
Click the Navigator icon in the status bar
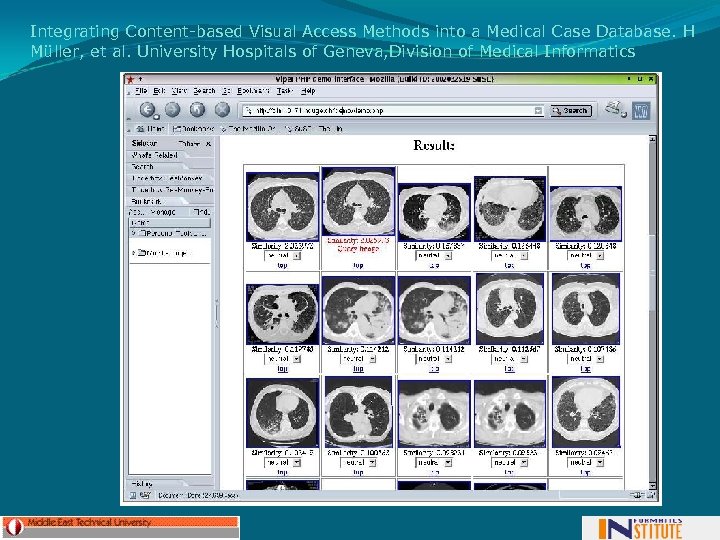pyautogui.click(x=133, y=495)
